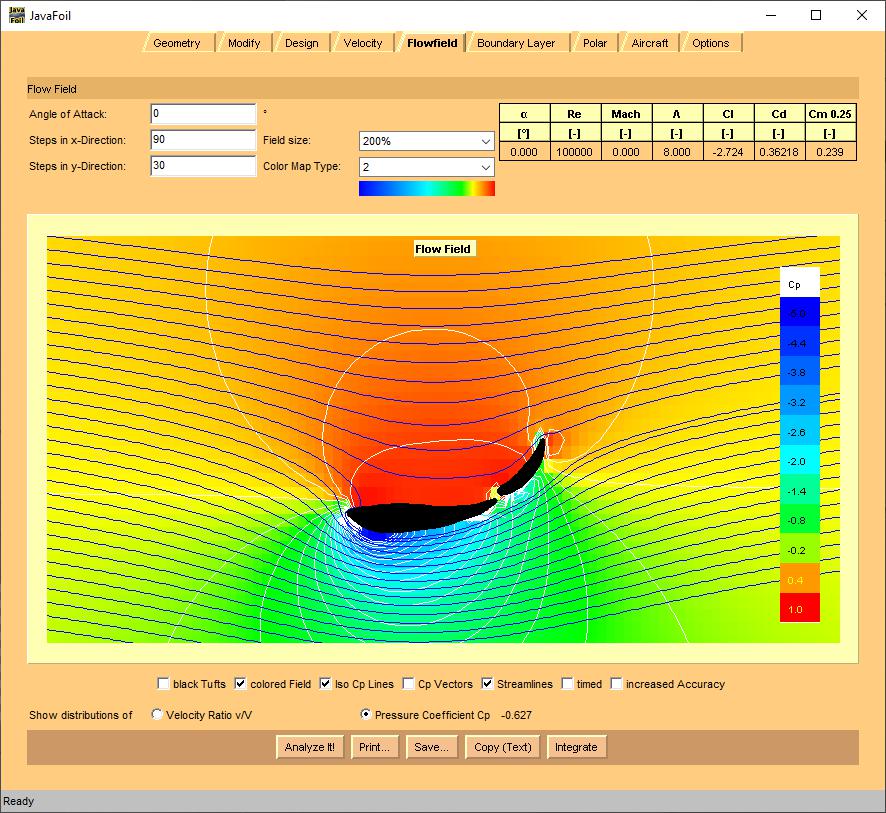Image resolution: width=886 pixels, height=813 pixels.
Task: Switch to the Modify tab
Action: click(244, 43)
